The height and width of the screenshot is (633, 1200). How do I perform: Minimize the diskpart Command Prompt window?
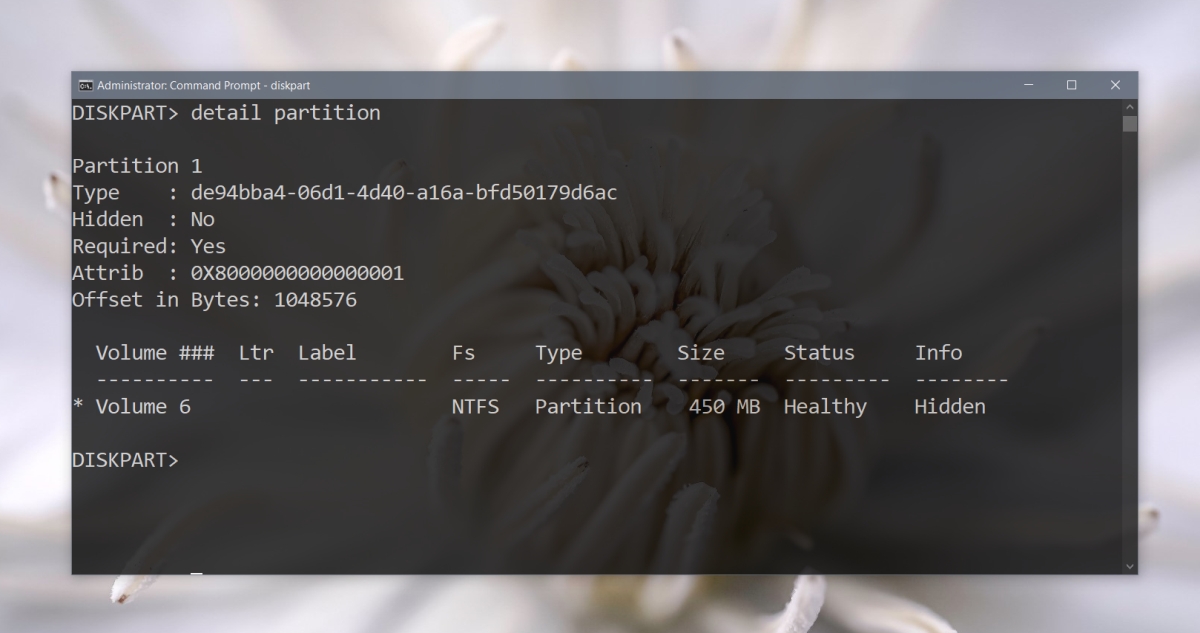pyautogui.click(x=1029, y=85)
